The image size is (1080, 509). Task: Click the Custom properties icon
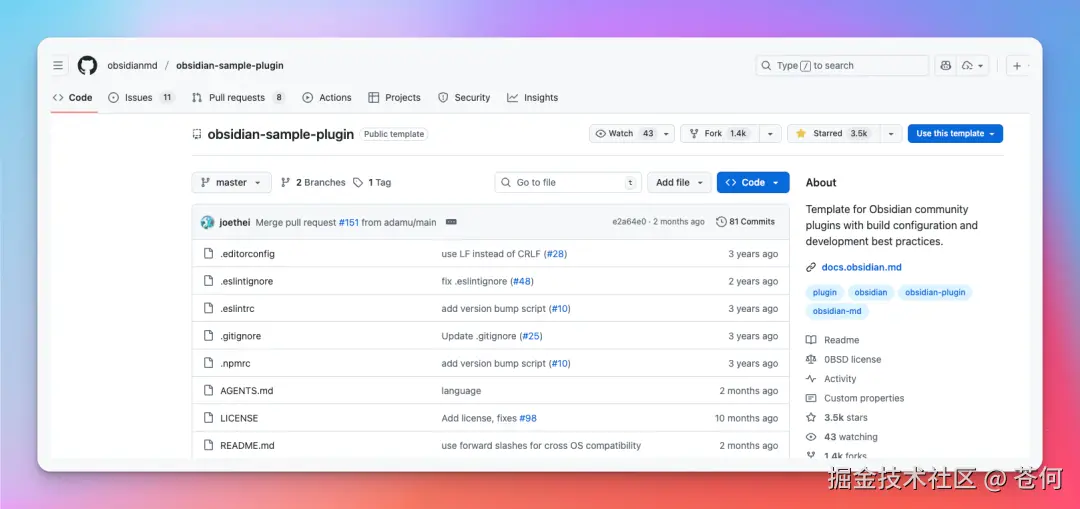pos(811,398)
